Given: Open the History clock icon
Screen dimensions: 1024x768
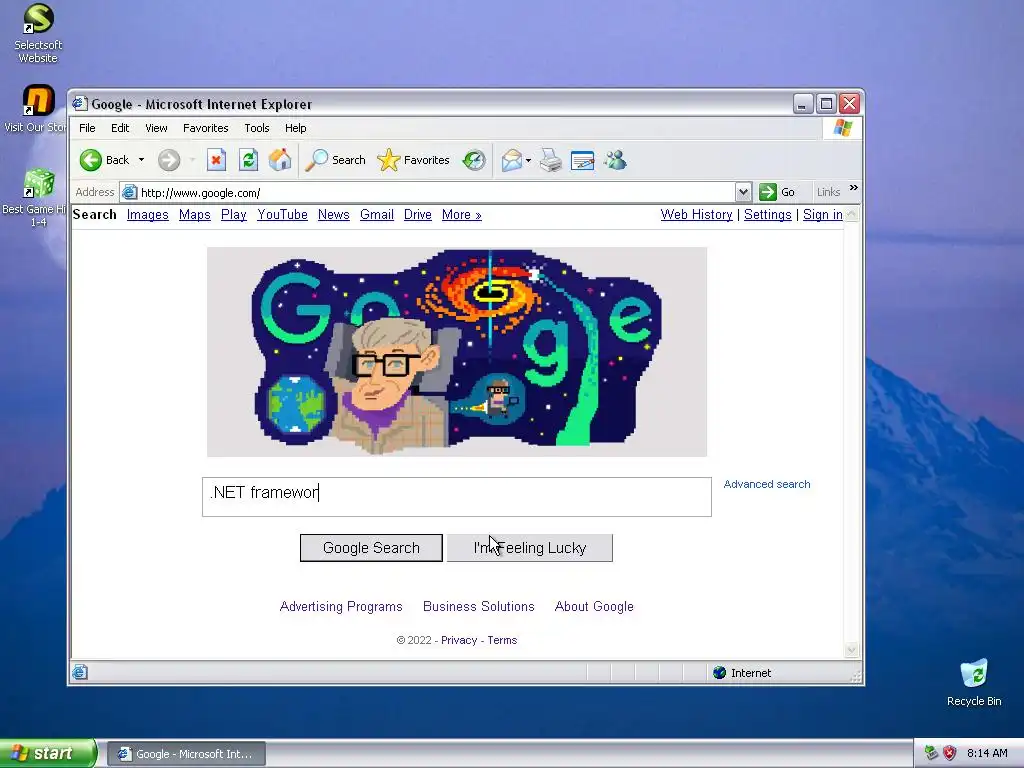Looking at the screenshot, I should pos(474,160).
